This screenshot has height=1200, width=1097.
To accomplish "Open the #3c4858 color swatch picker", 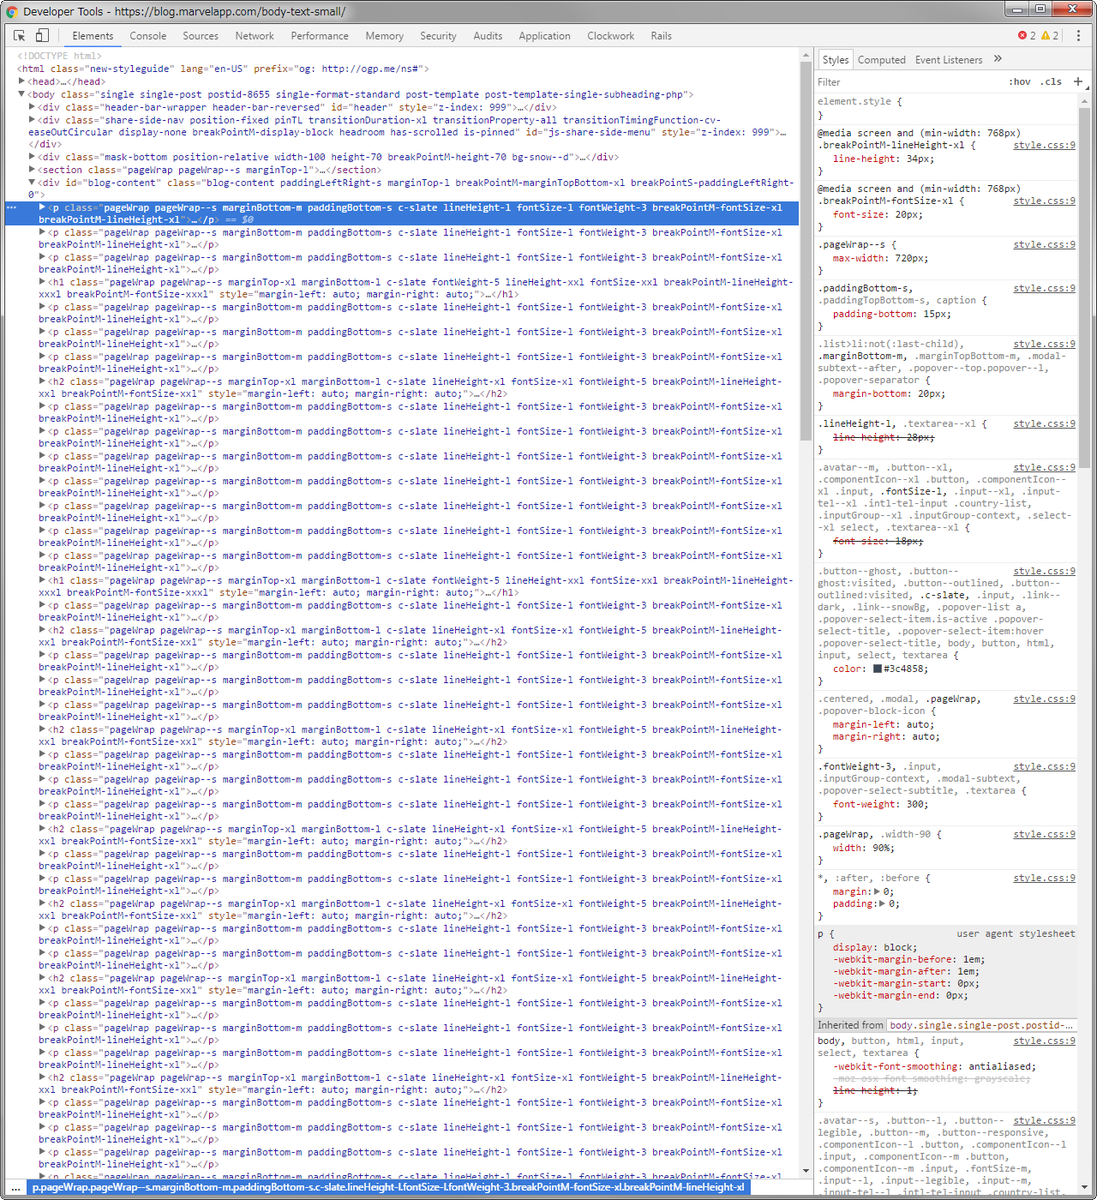I will pyautogui.click(x=877, y=669).
